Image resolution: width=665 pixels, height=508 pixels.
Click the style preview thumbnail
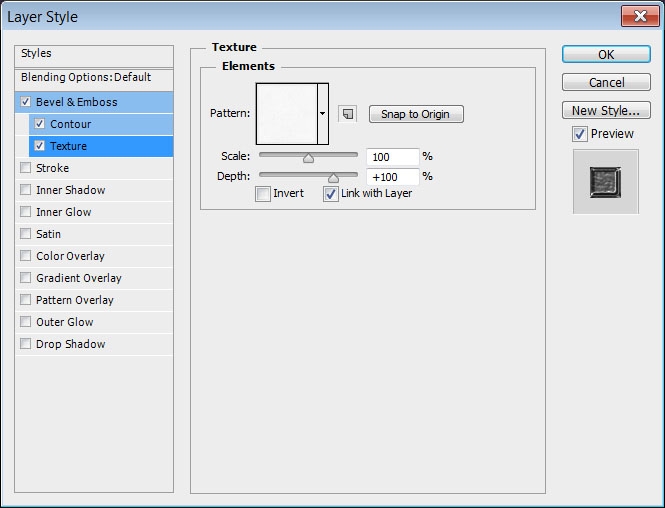click(x=606, y=182)
